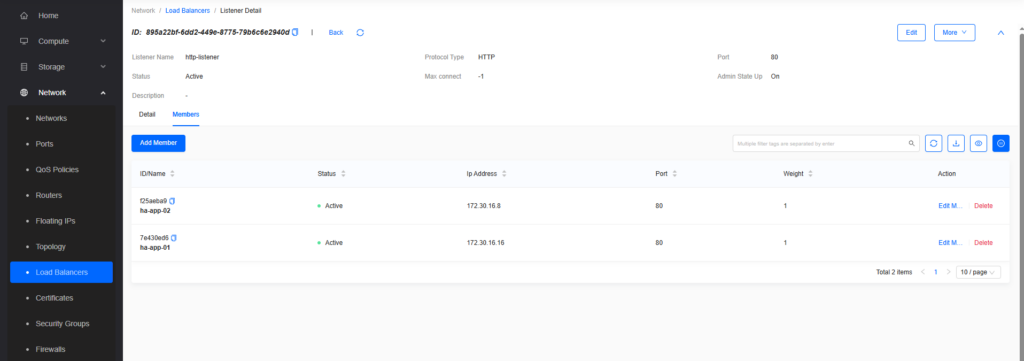Copy the listener ID with copy icon
The image size is (1024, 361).
click(295, 32)
